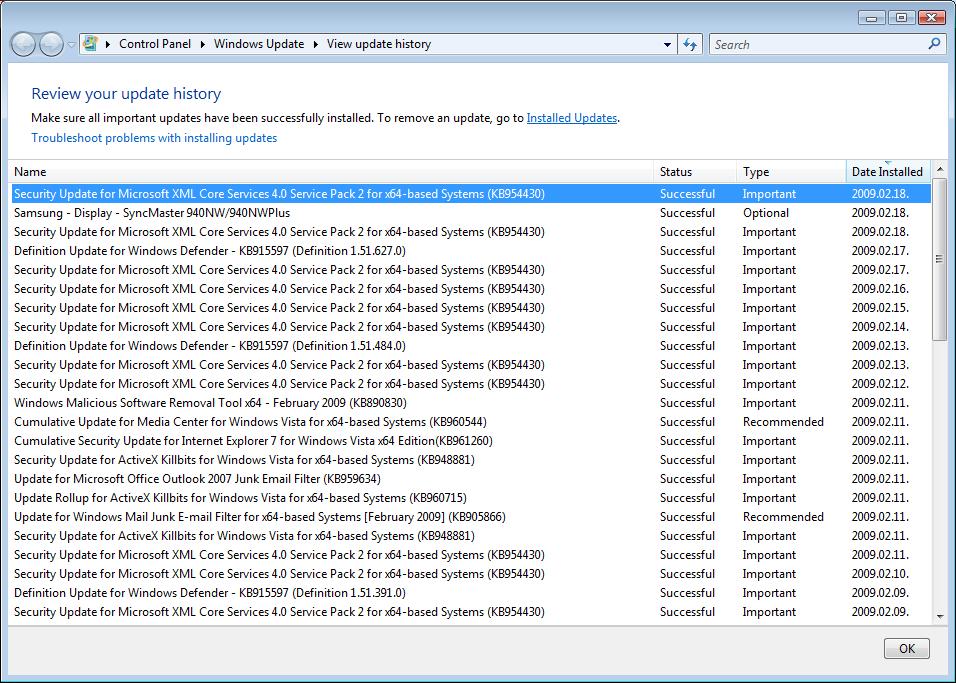Select Update for Office Outlook 2007 Junk Filter

coord(471,479)
